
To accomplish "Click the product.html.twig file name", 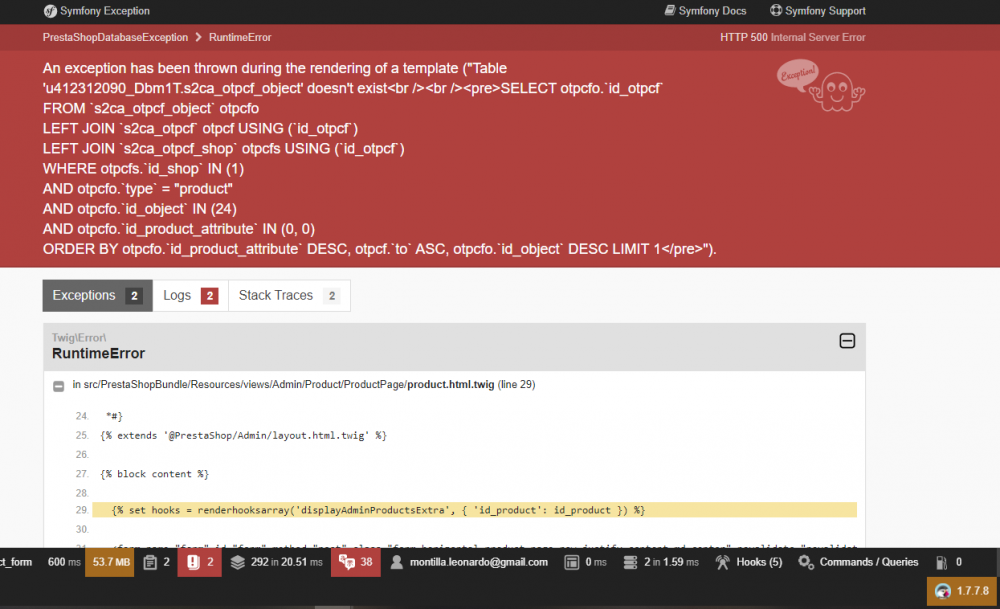I will click(450, 385).
